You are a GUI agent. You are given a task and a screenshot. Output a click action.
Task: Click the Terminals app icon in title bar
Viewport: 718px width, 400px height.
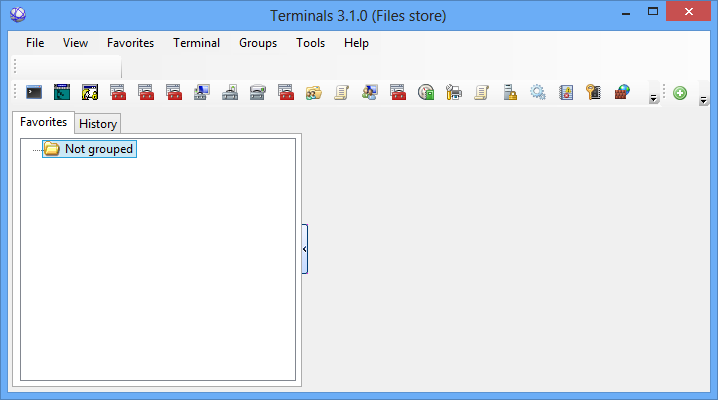pyautogui.click(x=18, y=15)
